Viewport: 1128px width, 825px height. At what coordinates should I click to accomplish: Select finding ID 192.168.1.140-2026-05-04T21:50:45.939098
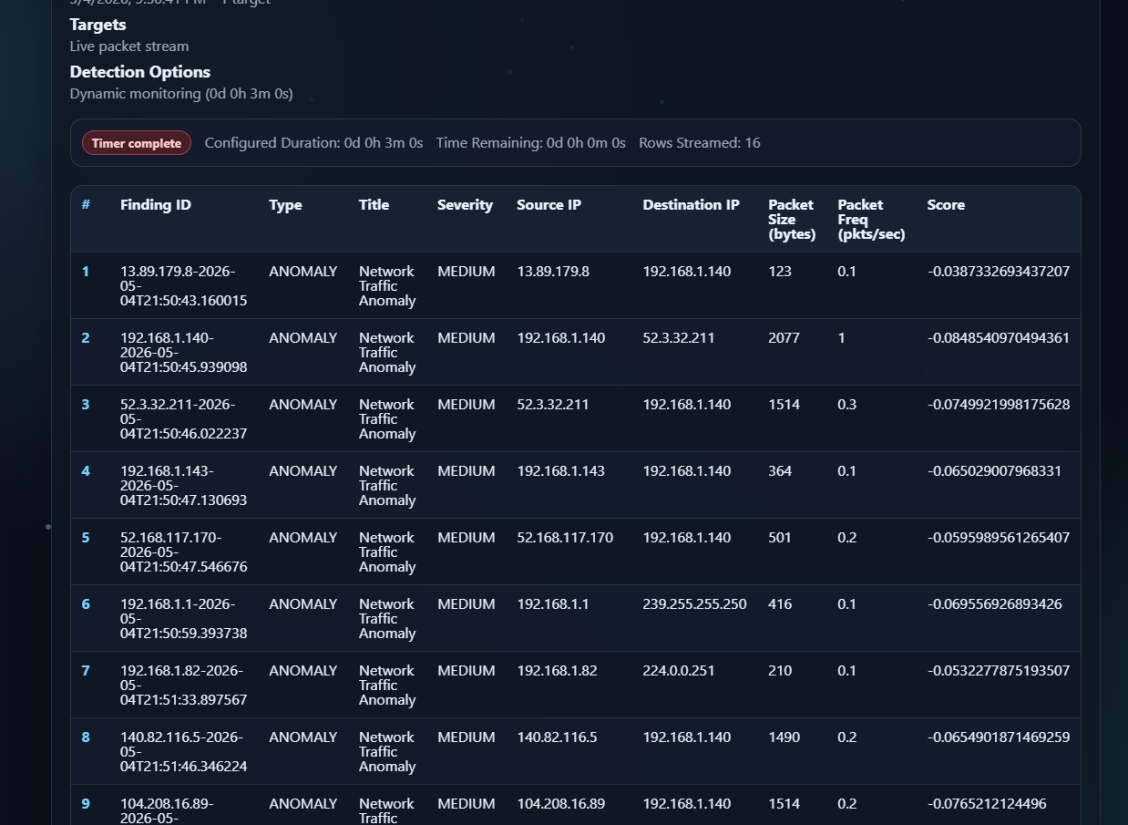(183, 352)
